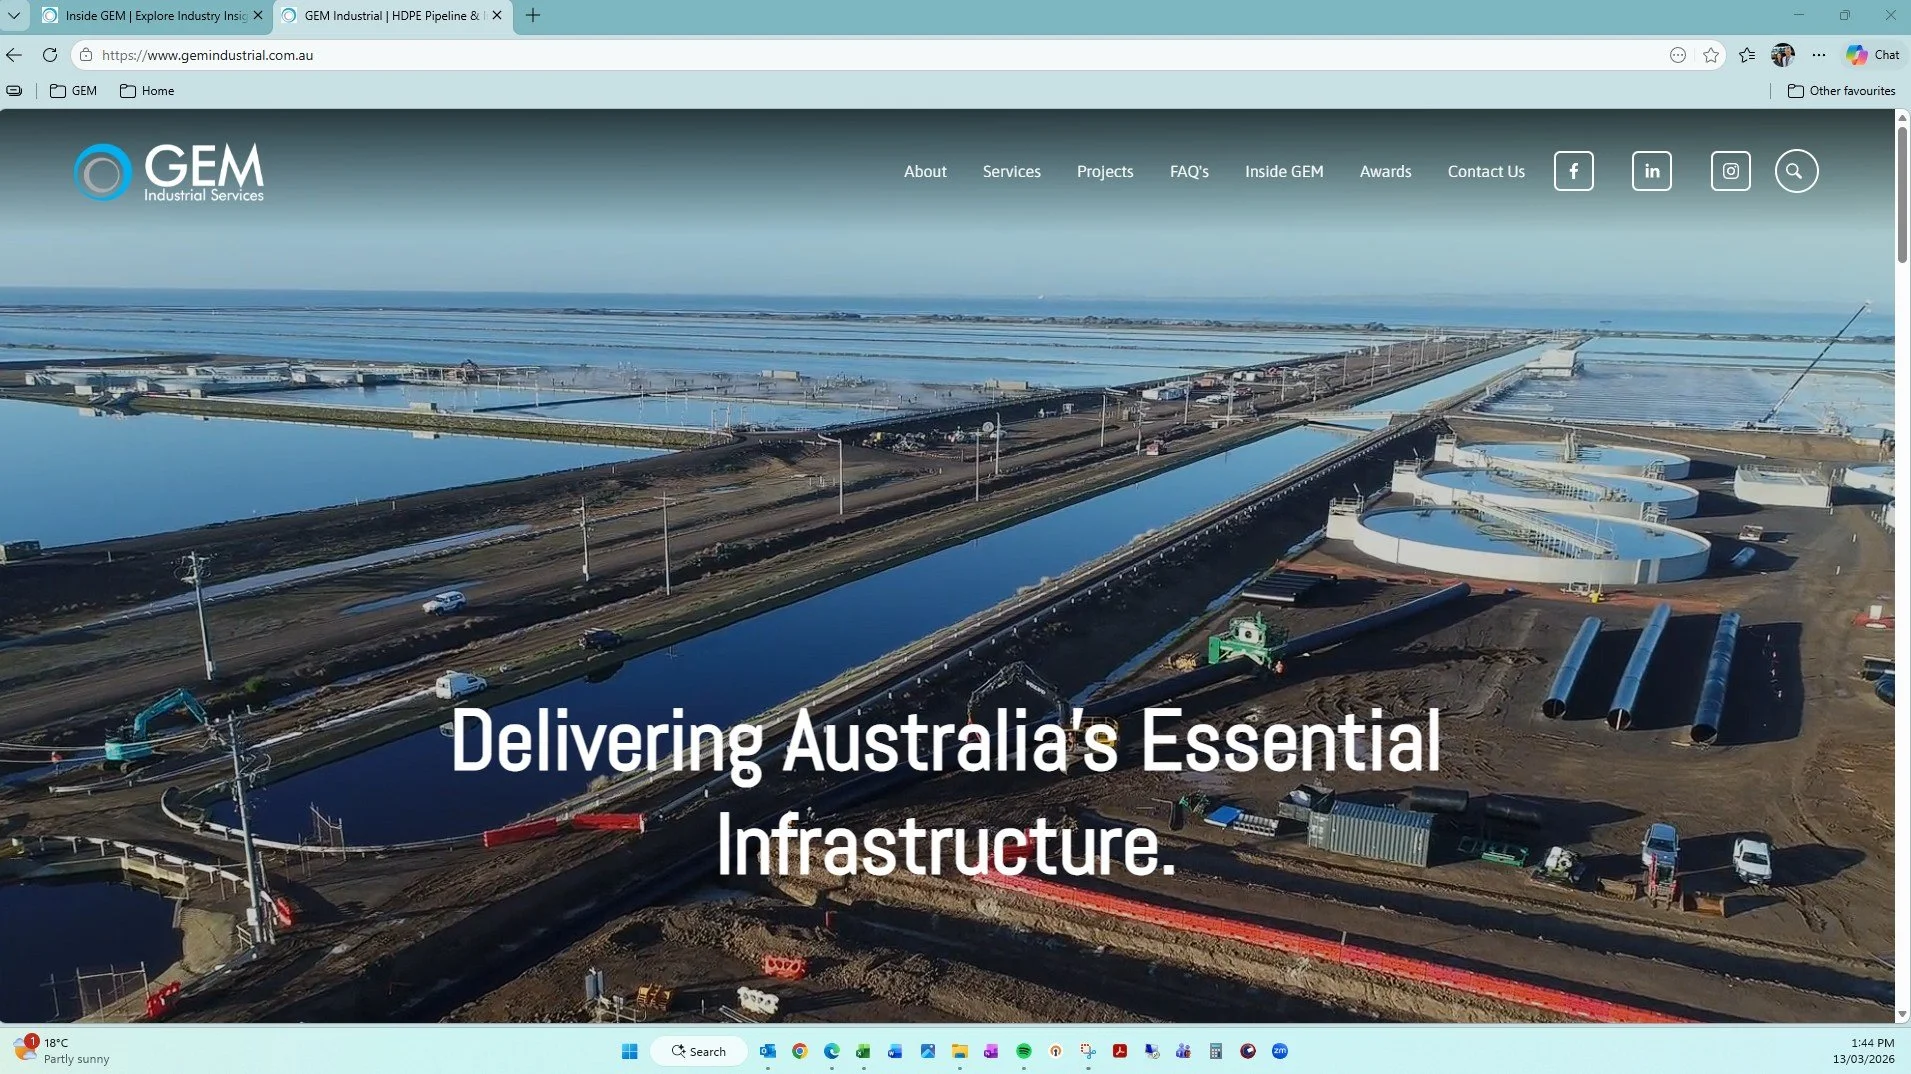Expand the Other favourites folder
This screenshot has height=1074, width=1911.
[x=1840, y=90]
